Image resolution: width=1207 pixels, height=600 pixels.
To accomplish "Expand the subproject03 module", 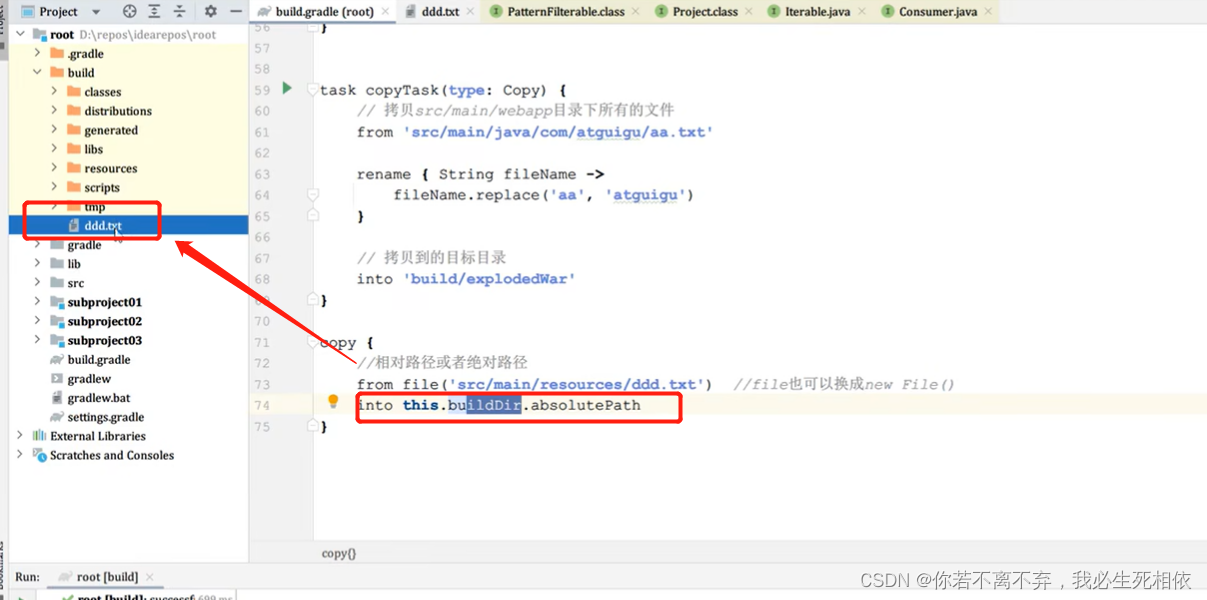I will tap(38, 340).
